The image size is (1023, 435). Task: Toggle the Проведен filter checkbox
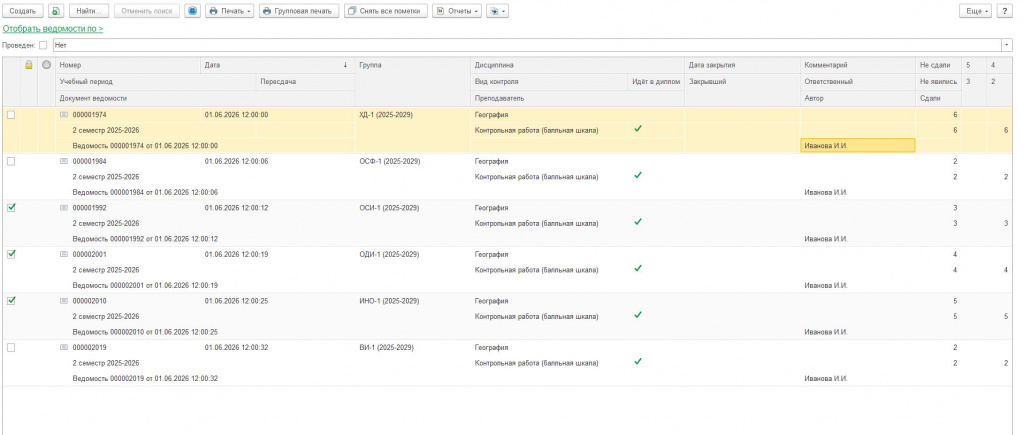point(43,45)
